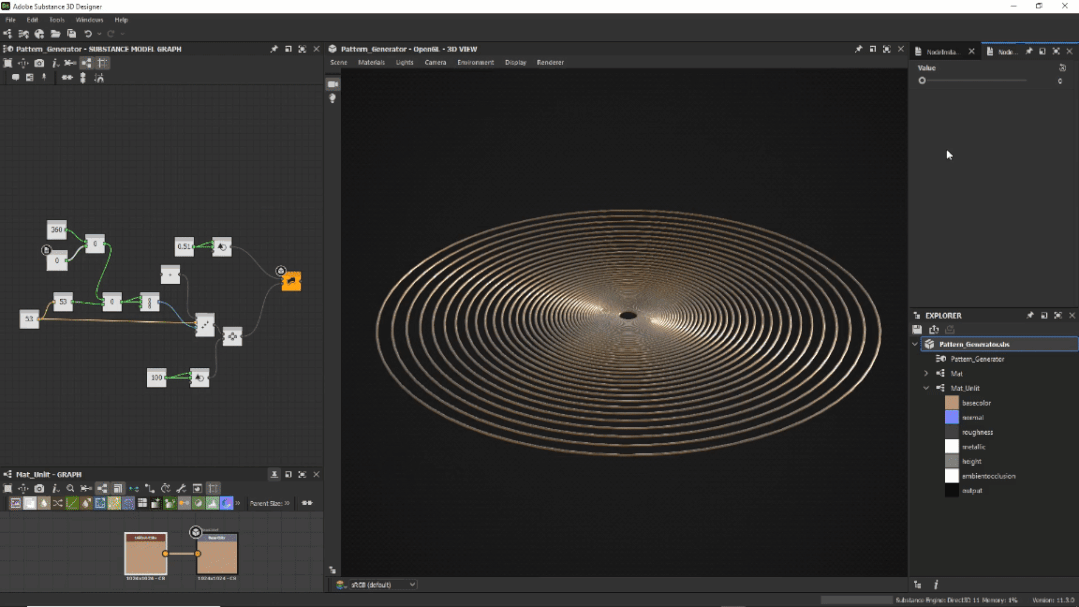The image size is (1079, 607).
Task: Expand the Mat graph in the Explorer
Action: pos(926,373)
